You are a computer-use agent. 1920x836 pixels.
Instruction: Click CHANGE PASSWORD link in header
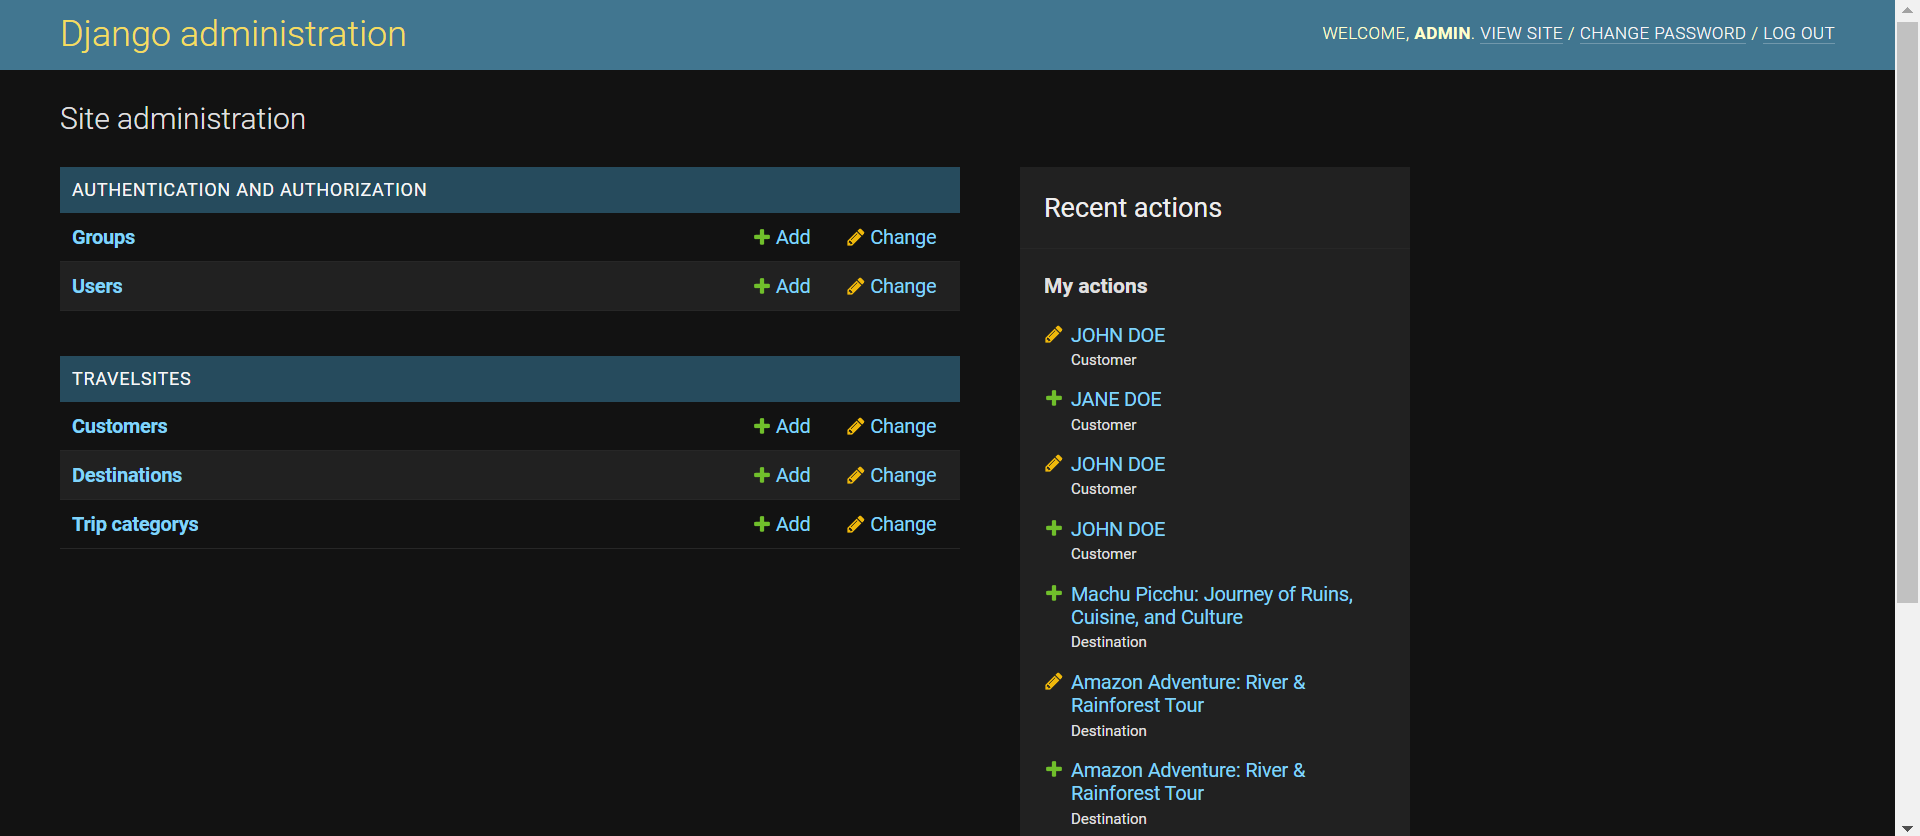1662,33
